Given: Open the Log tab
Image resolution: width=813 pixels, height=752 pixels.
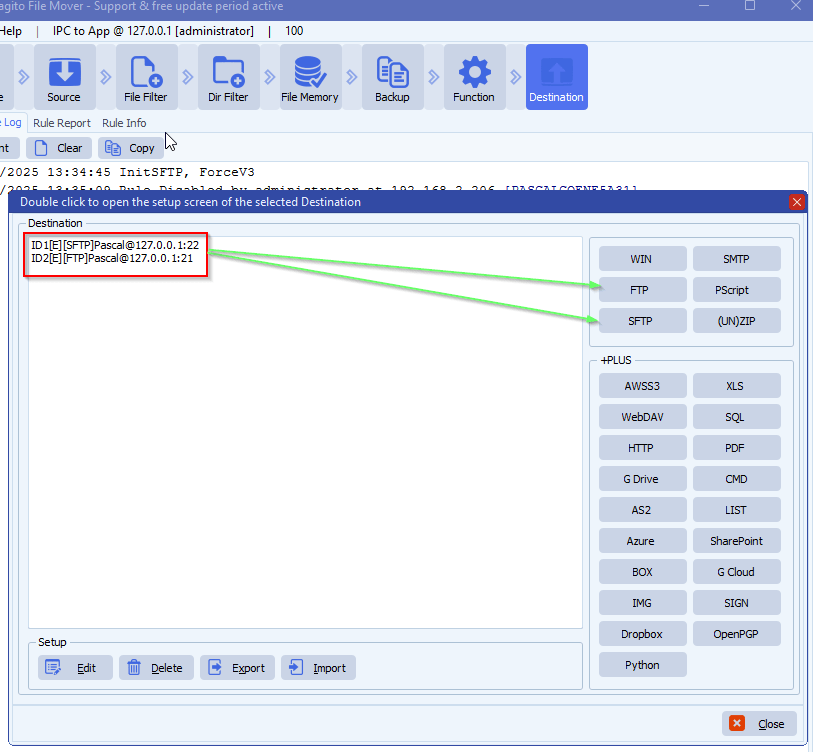Looking at the screenshot, I should coord(11,122).
